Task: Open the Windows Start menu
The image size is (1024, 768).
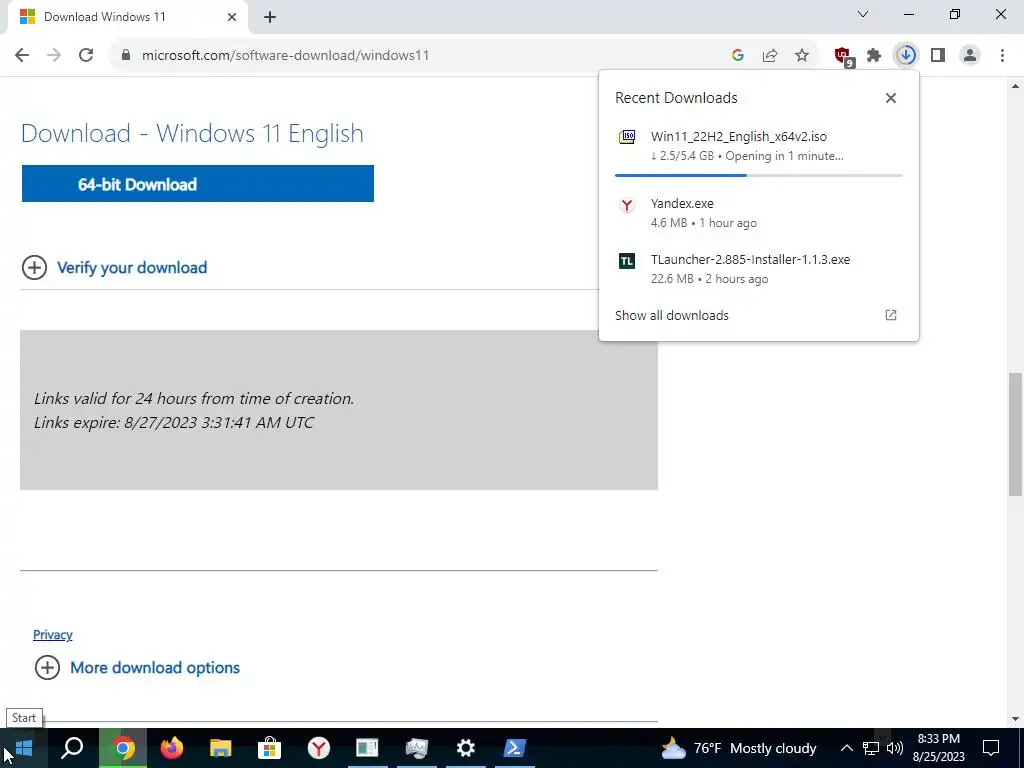Action: click(x=24, y=748)
